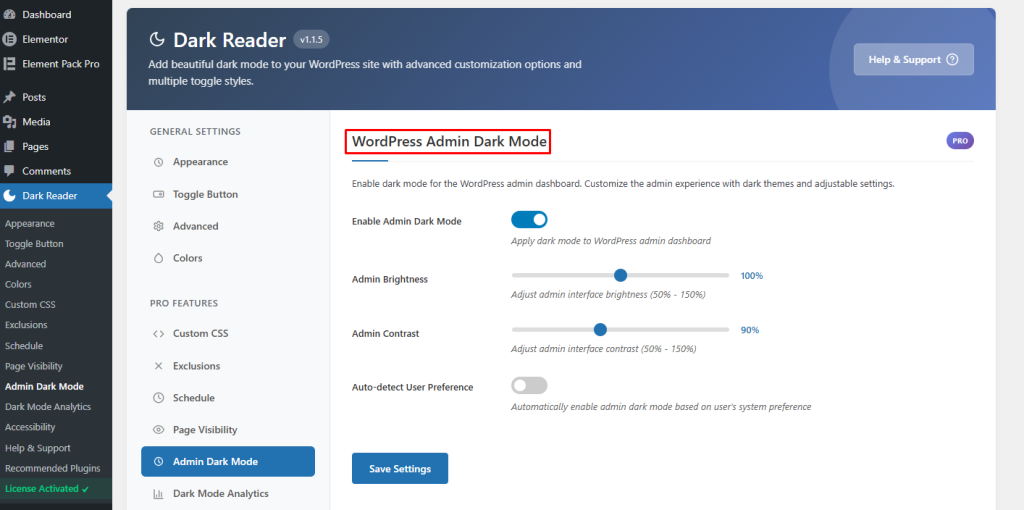Open Help & Support button
1024x510 pixels.
point(914,59)
